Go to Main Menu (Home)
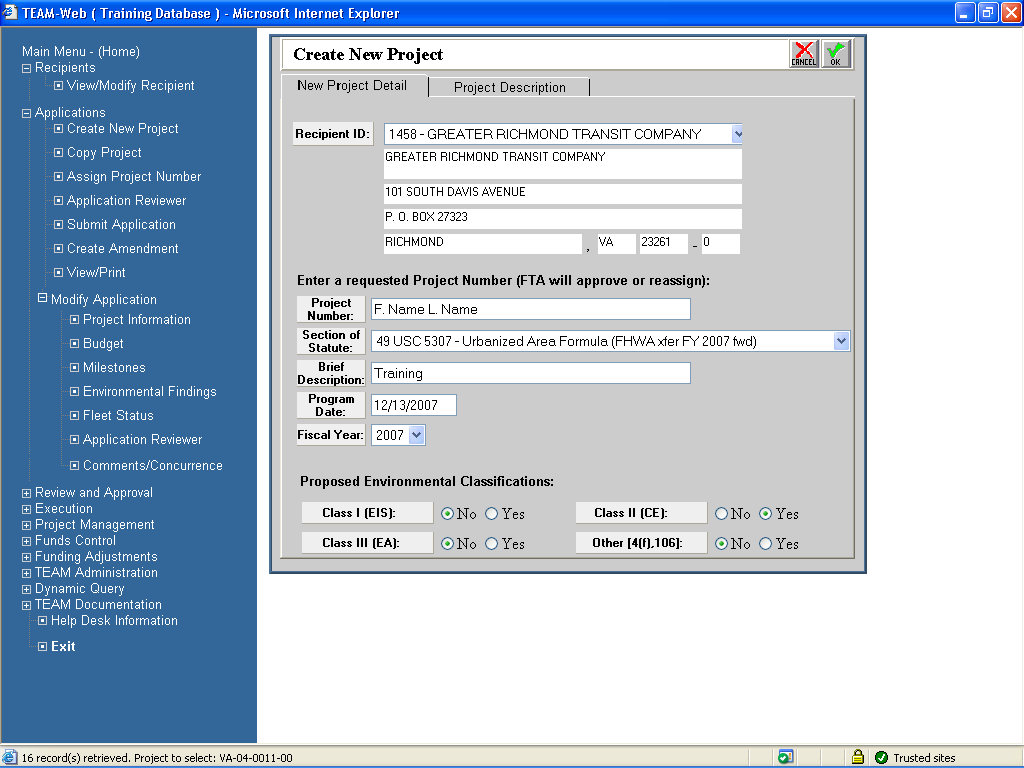1024x768 pixels. (81, 52)
